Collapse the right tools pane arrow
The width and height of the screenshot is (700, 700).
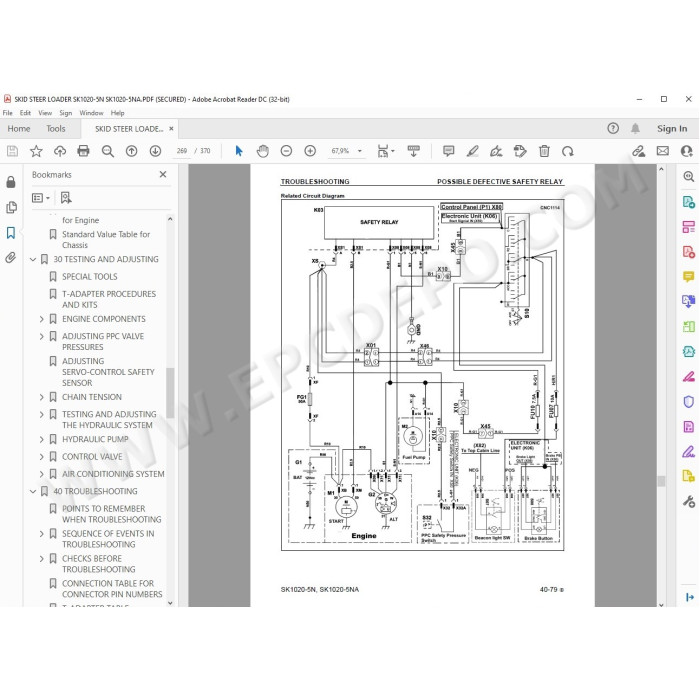pos(690,597)
